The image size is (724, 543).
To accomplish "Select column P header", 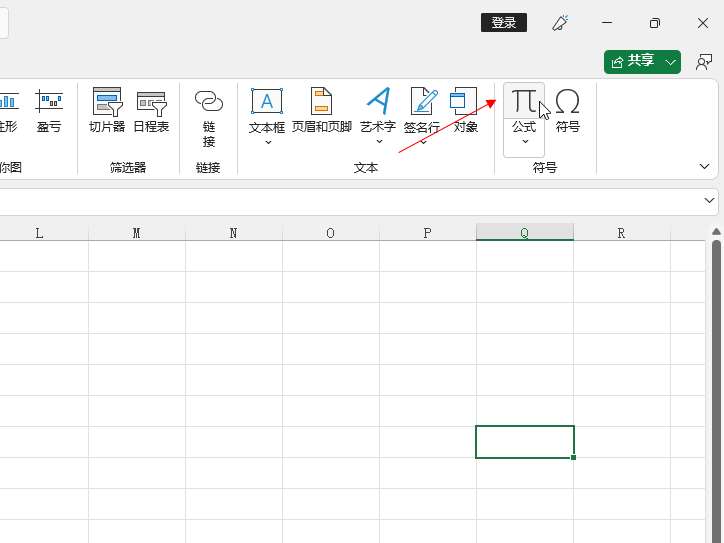I will pyautogui.click(x=428, y=232).
